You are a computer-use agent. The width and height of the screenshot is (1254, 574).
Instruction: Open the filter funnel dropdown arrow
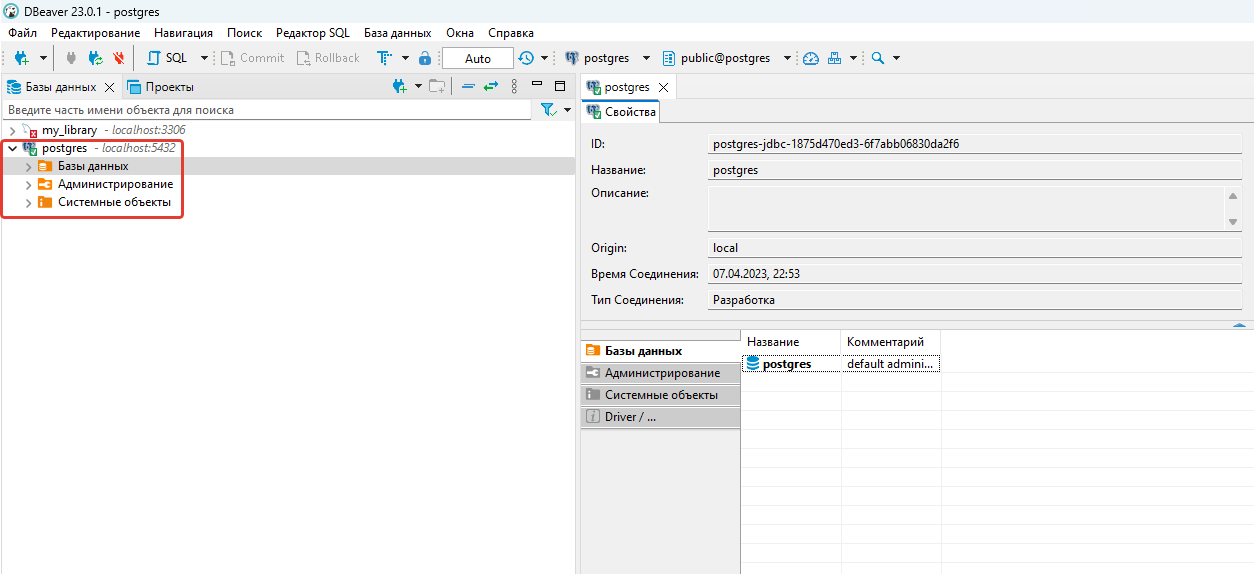(x=568, y=110)
